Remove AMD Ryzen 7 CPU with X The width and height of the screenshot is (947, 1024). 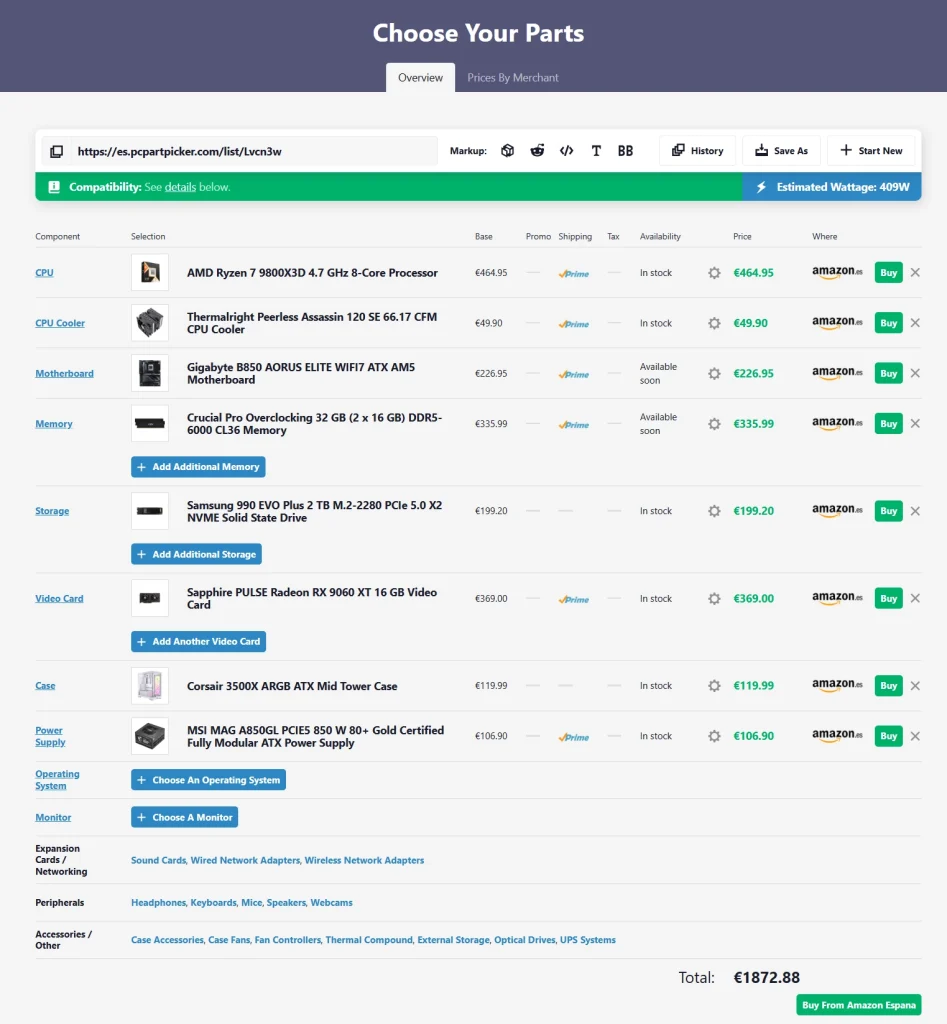click(x=915, y=272)
